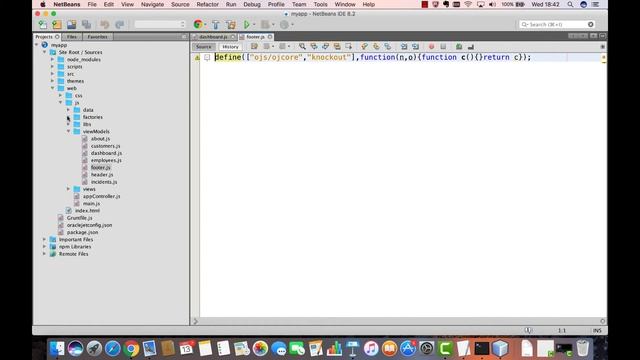This screenshot has width=640, height=360.
Task: Click the Shift Line Right icon
Action: pyautogui.click(x=415, y=47)
